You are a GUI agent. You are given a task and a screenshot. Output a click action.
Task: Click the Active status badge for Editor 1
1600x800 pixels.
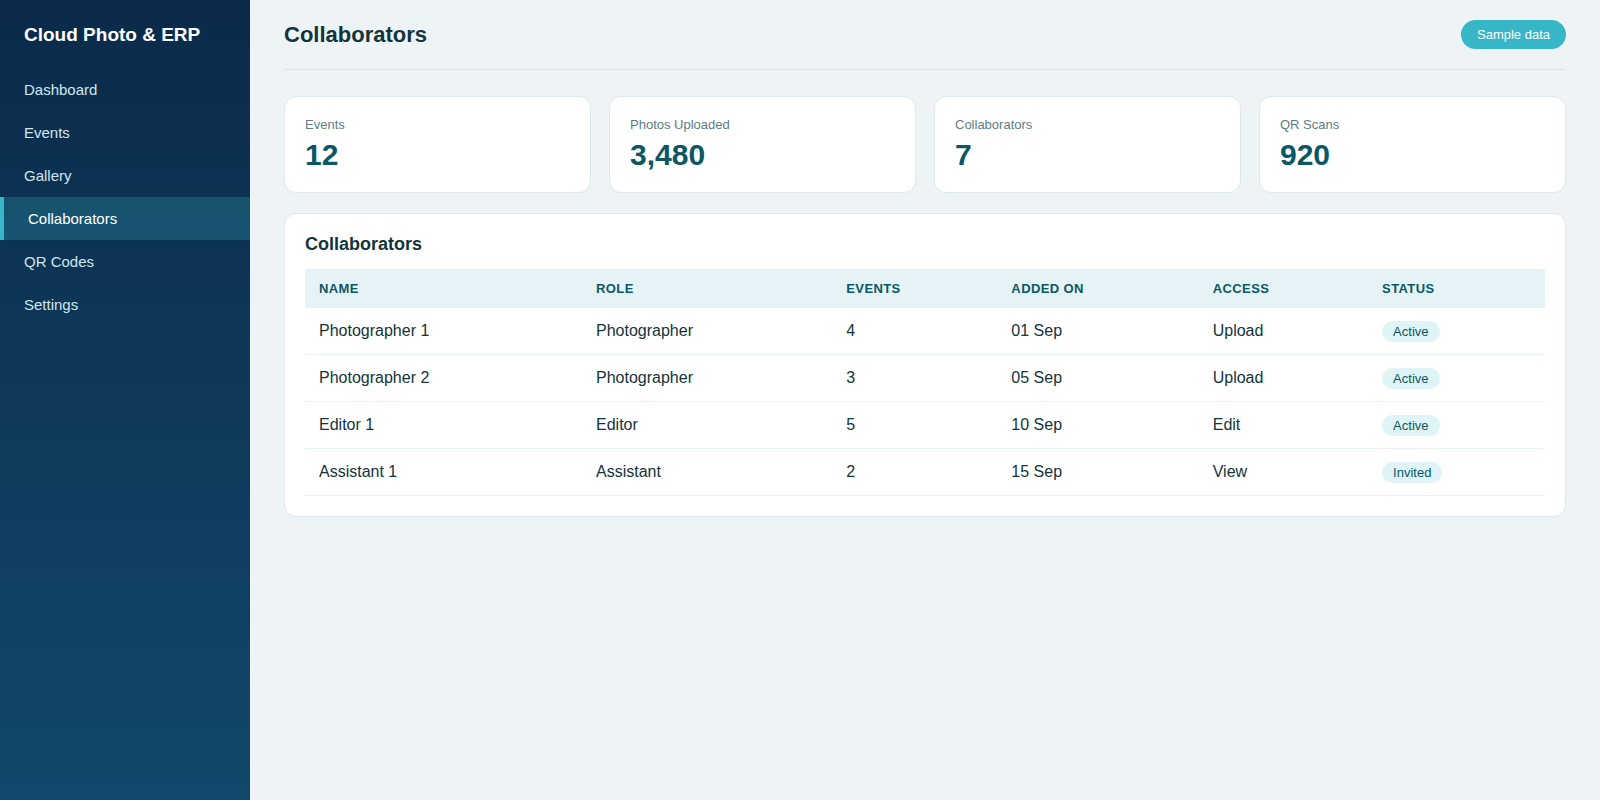1410,426
